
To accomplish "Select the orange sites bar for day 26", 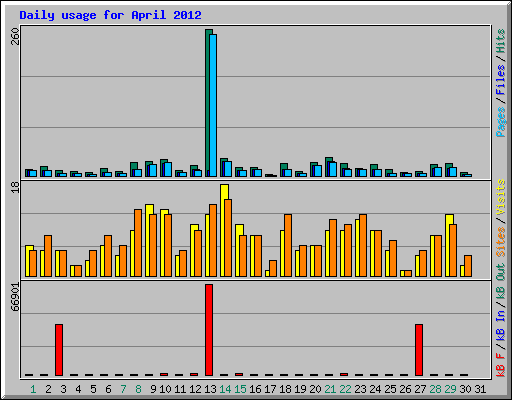I will point(408,273).
